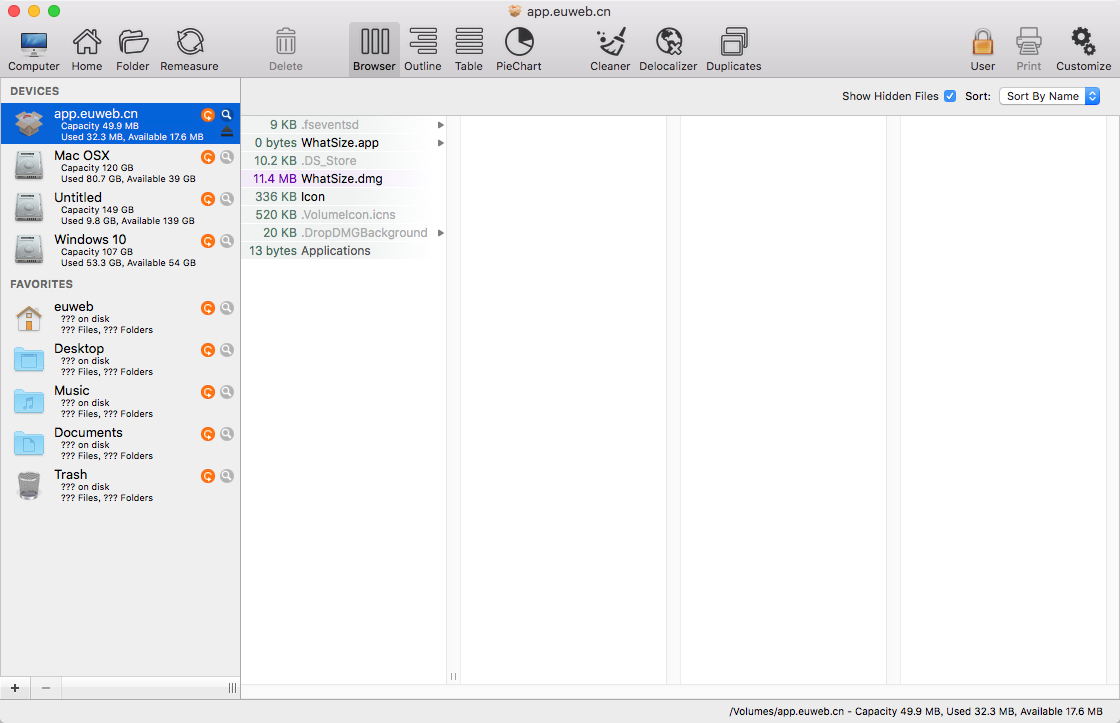Select Windows 10 device in sidebar
The height and width of the screenshot is (723, 1120).
(x=120, y=250)
